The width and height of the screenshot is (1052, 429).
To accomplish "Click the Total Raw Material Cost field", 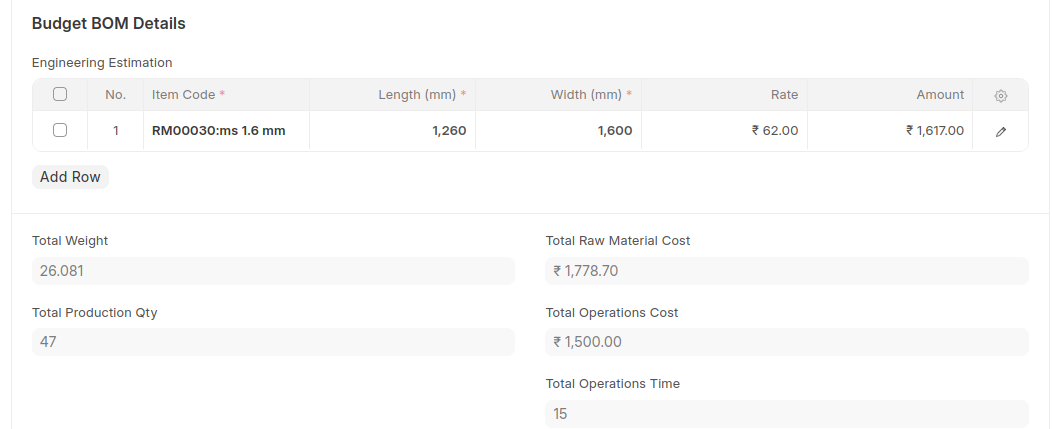I will tap(787, 270).
